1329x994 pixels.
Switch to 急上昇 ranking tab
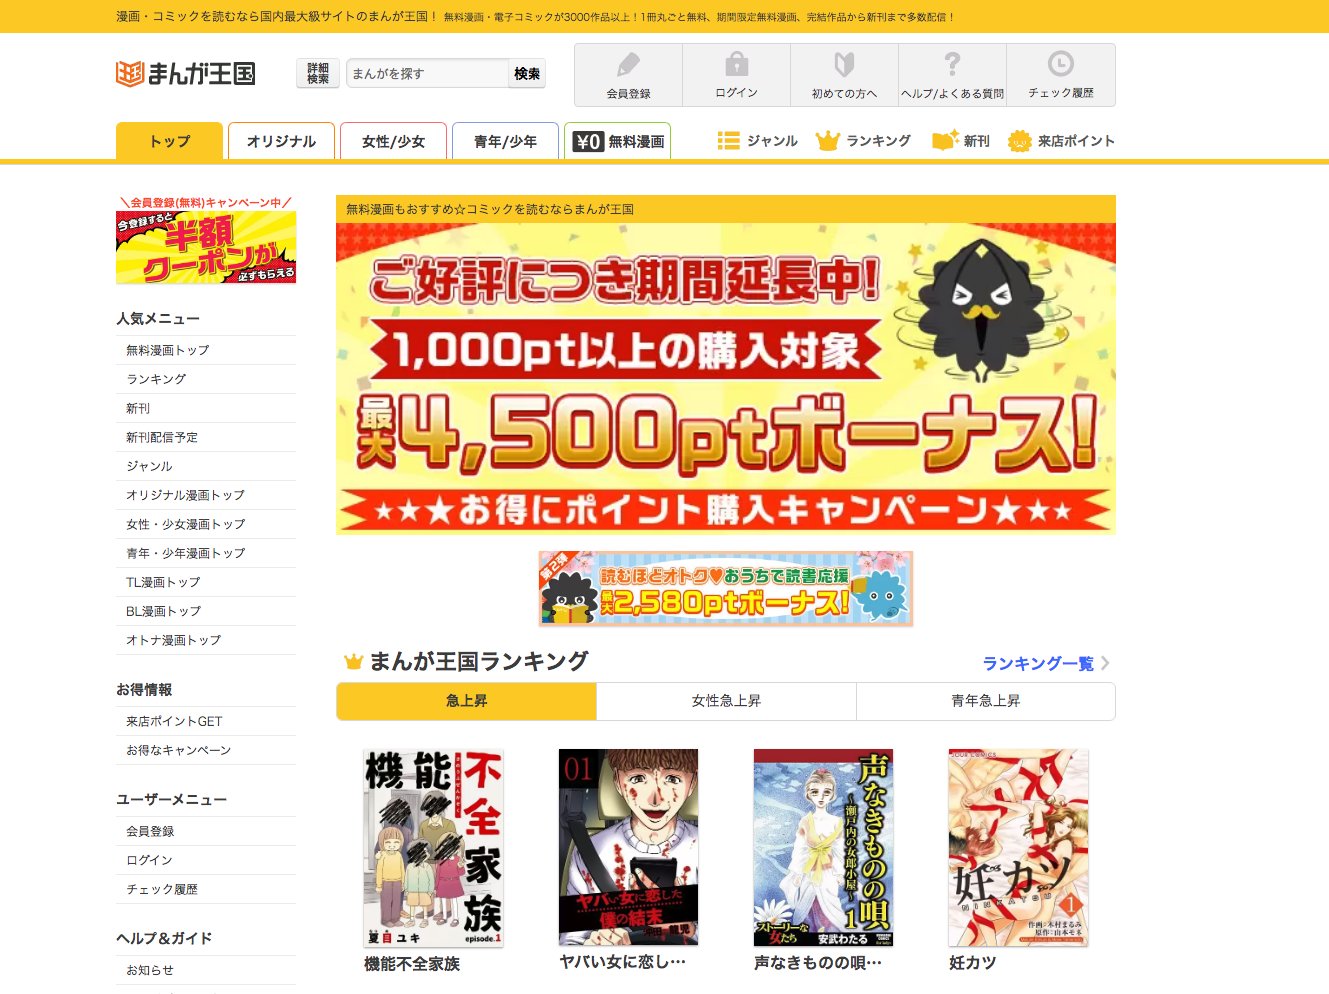coord(466,701)
